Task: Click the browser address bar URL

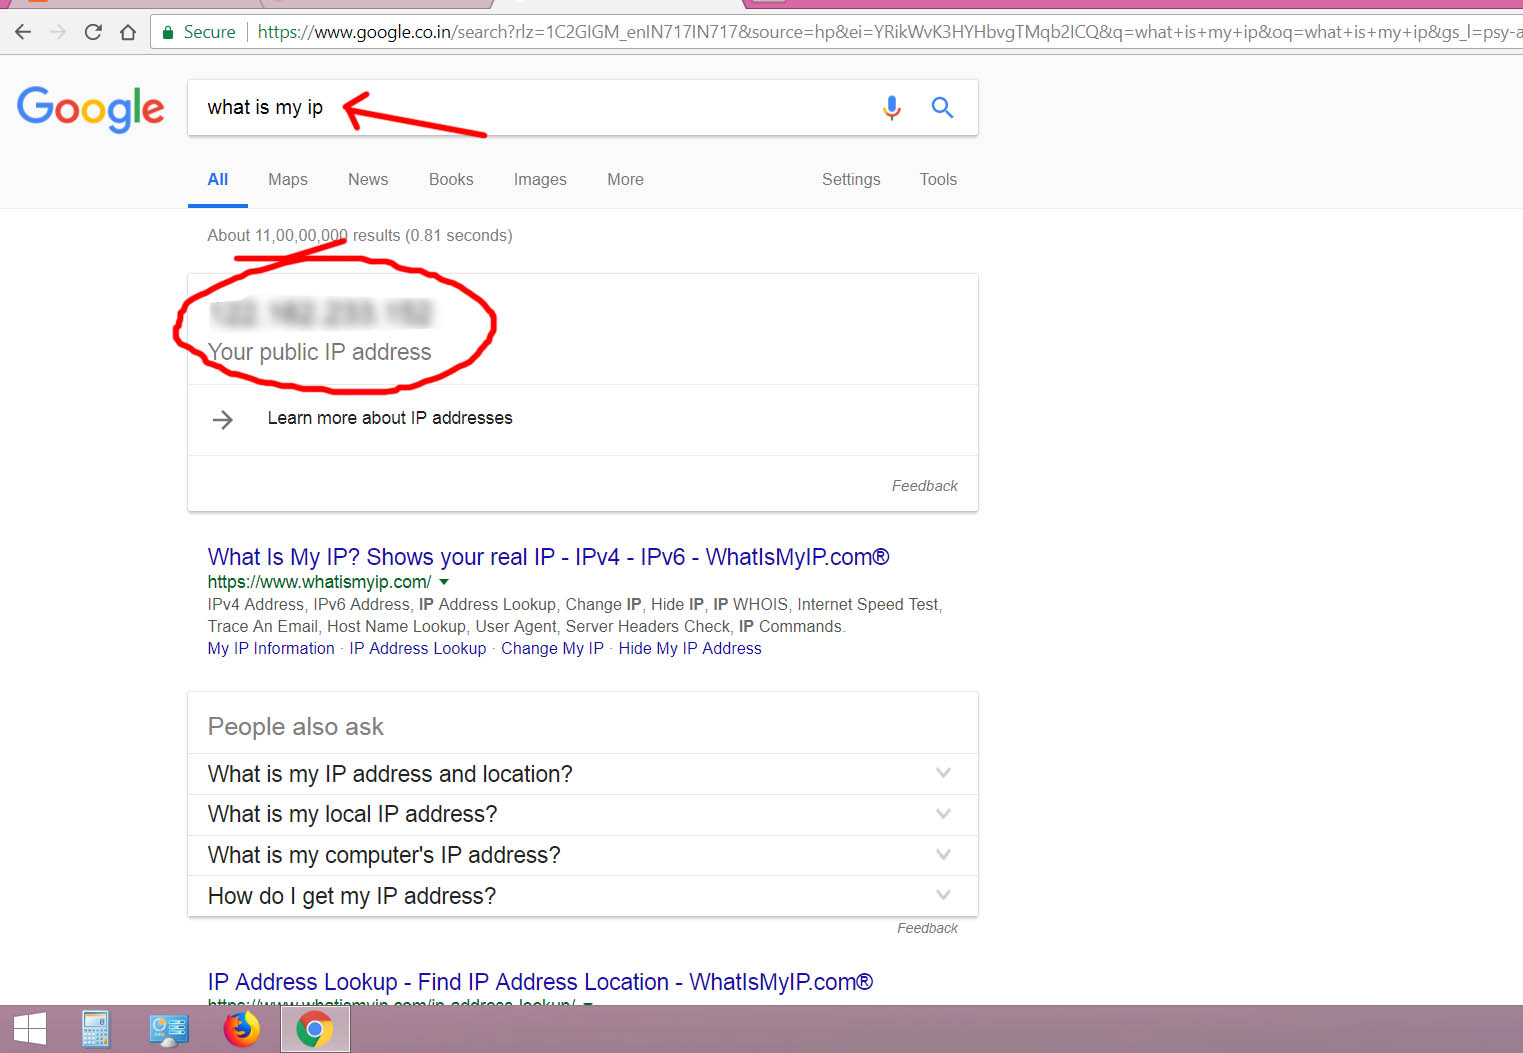Action: (888, 32)
